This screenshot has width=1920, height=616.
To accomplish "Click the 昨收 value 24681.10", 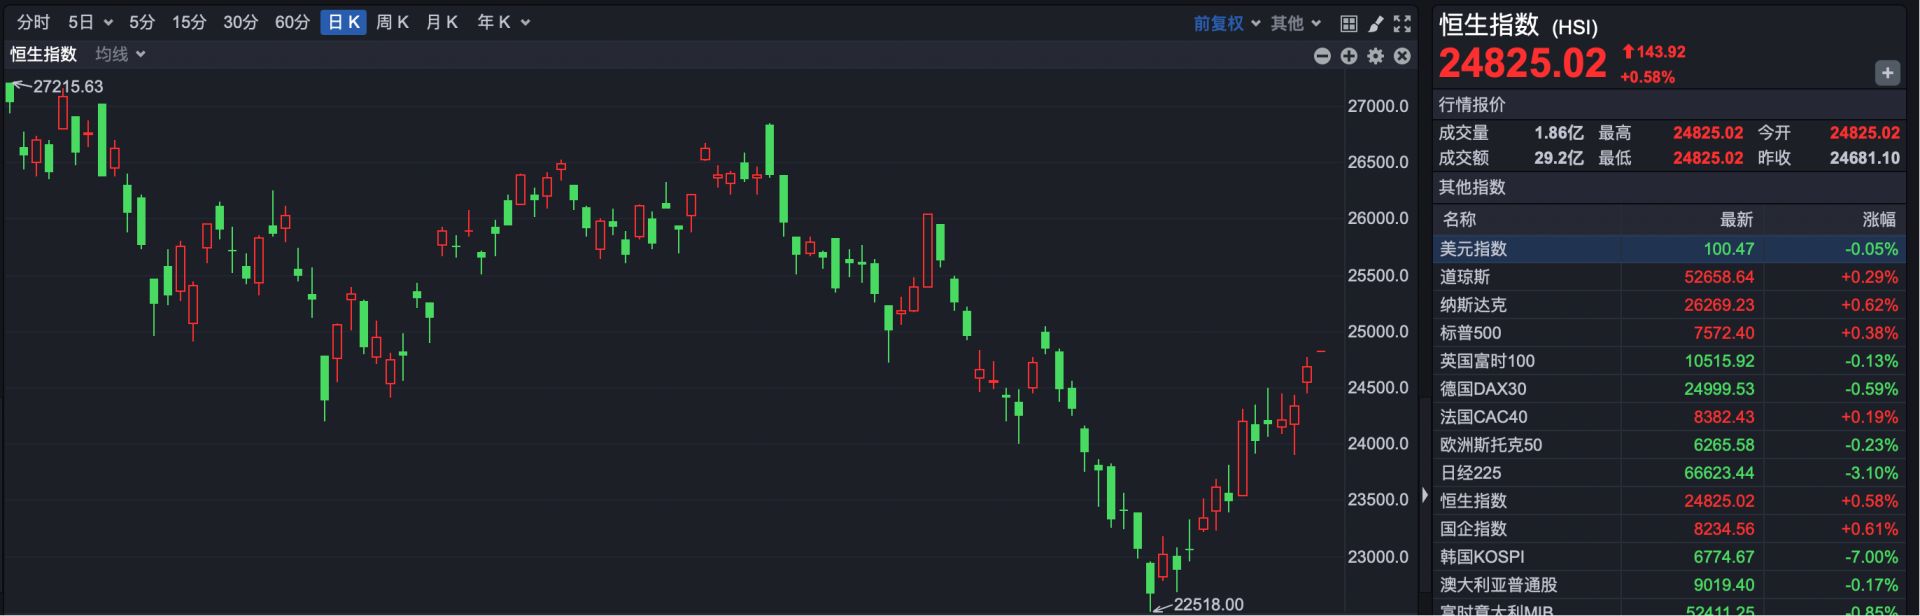I will (1865, 158).
